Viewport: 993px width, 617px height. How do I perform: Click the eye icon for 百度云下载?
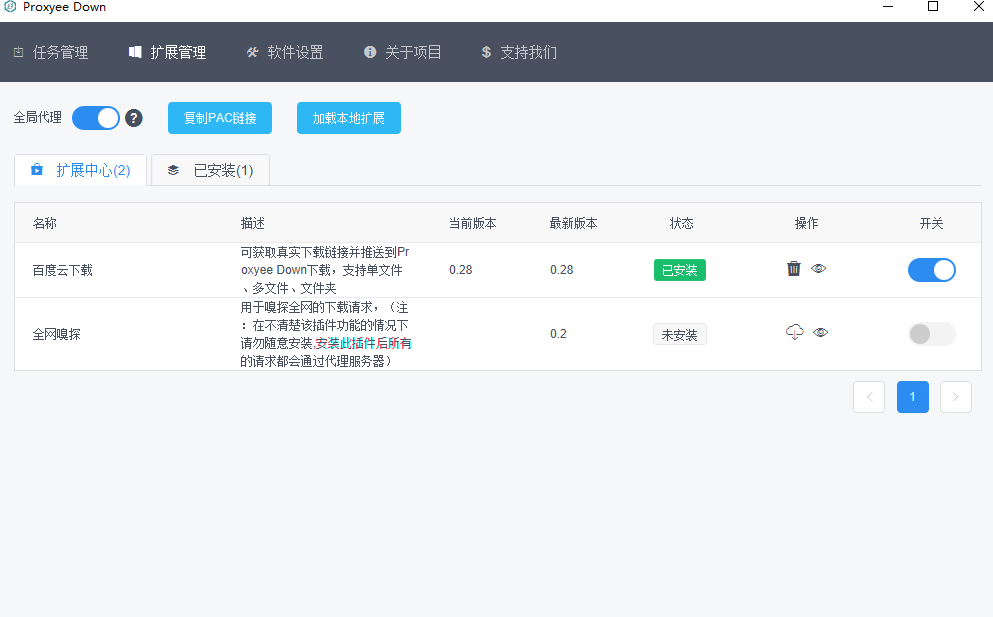818,268
